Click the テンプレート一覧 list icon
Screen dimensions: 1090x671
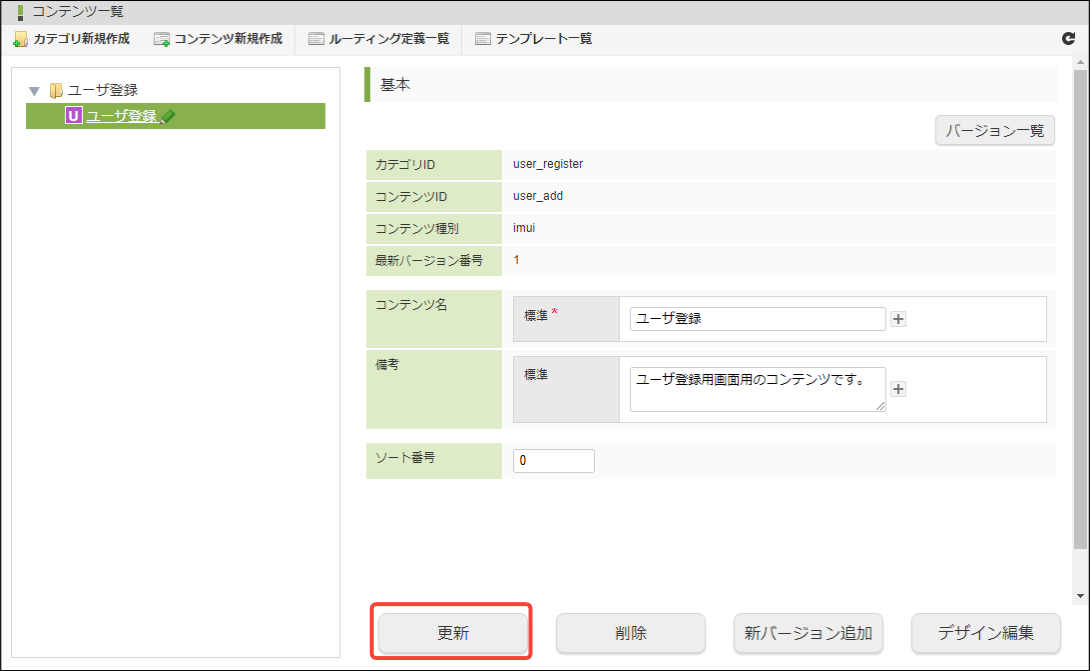point(482,39)
